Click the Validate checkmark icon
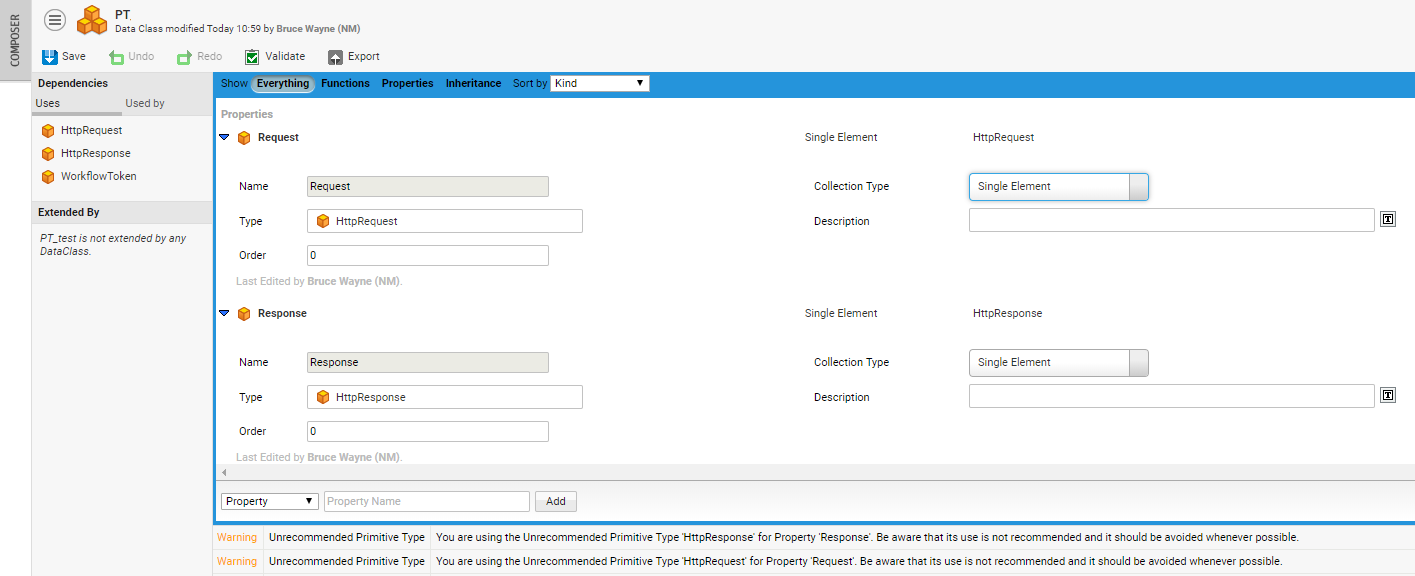1415x576 pixels. (x=252, y=57)
